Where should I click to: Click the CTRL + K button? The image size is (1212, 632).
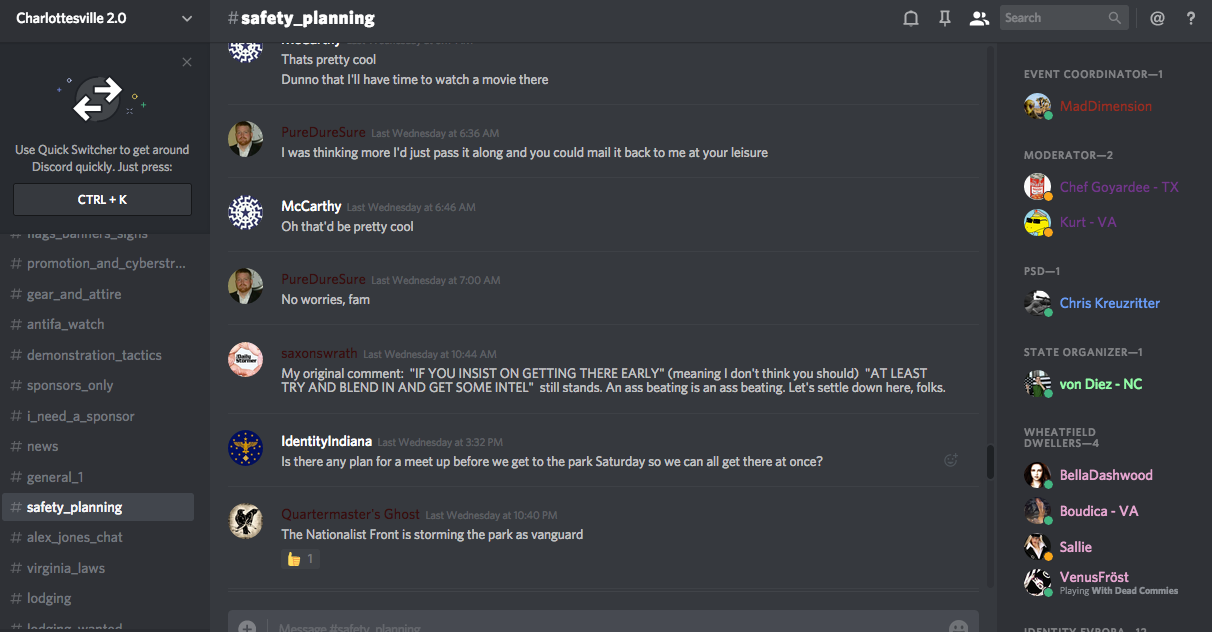(x=102, y=199)
